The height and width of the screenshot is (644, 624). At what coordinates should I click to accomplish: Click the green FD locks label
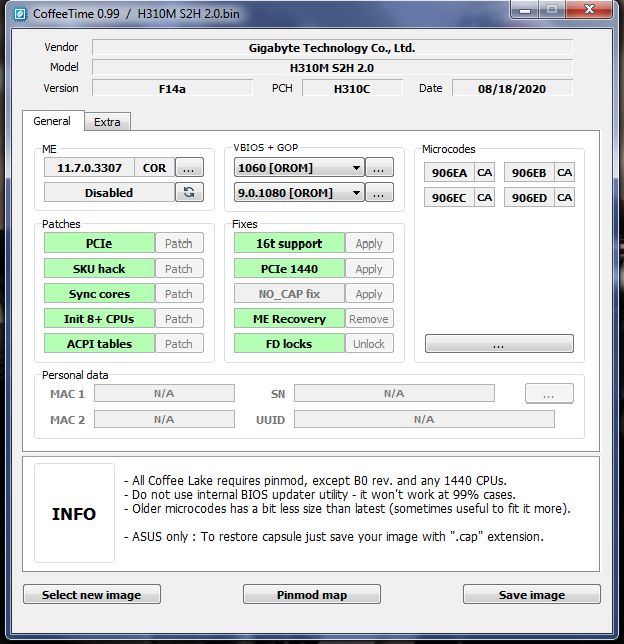point(290,344)
